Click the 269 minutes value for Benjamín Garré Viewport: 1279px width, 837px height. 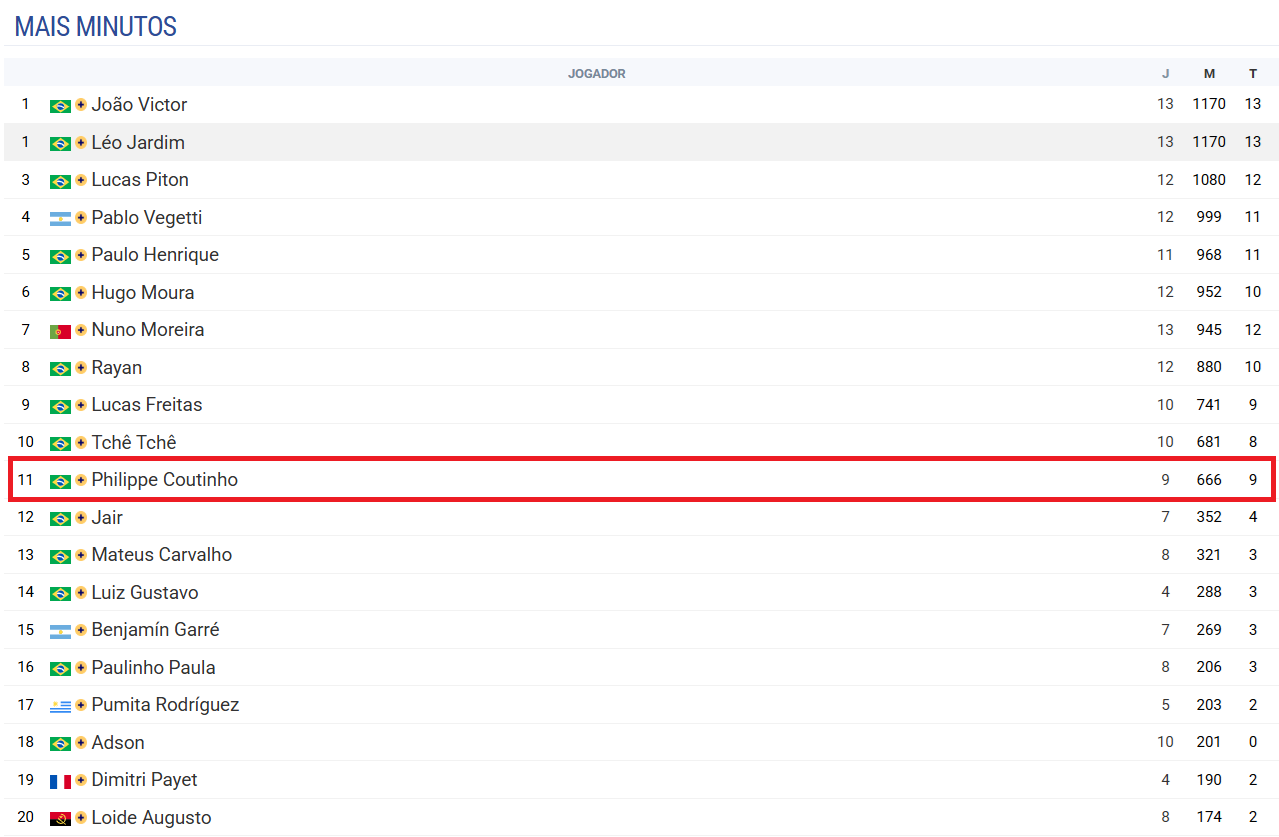1209,630
